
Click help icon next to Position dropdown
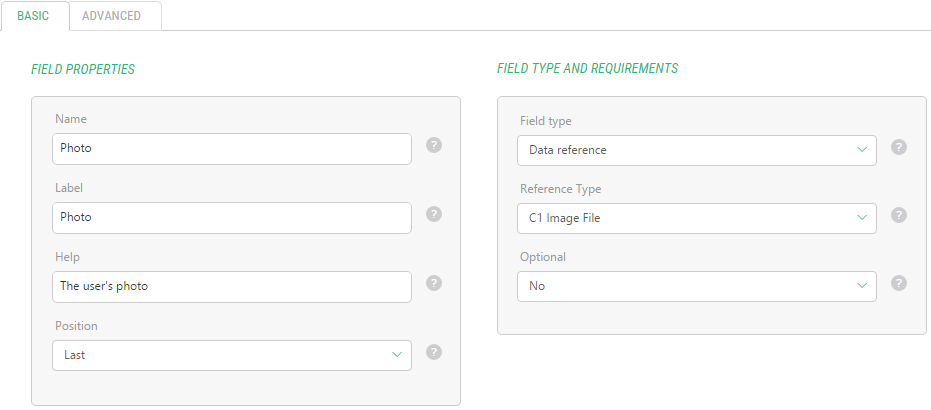pos(434,352)
